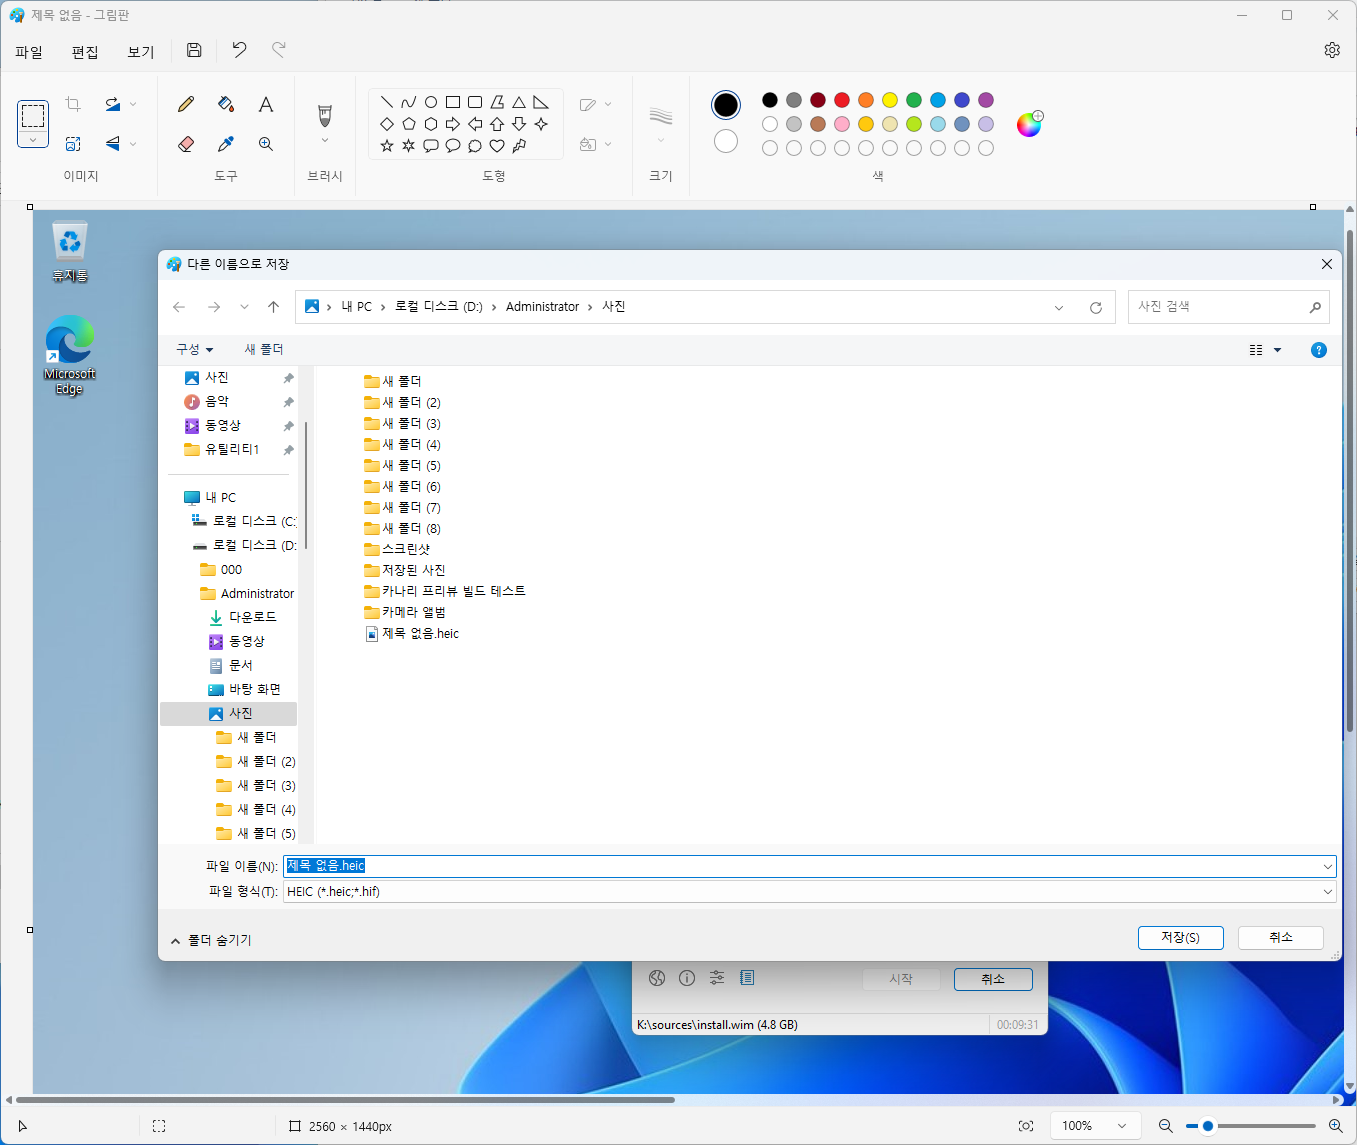Select the 저장된 사진 folder
Viewport: 1357px width, 1145px height.
coord(405,570)
